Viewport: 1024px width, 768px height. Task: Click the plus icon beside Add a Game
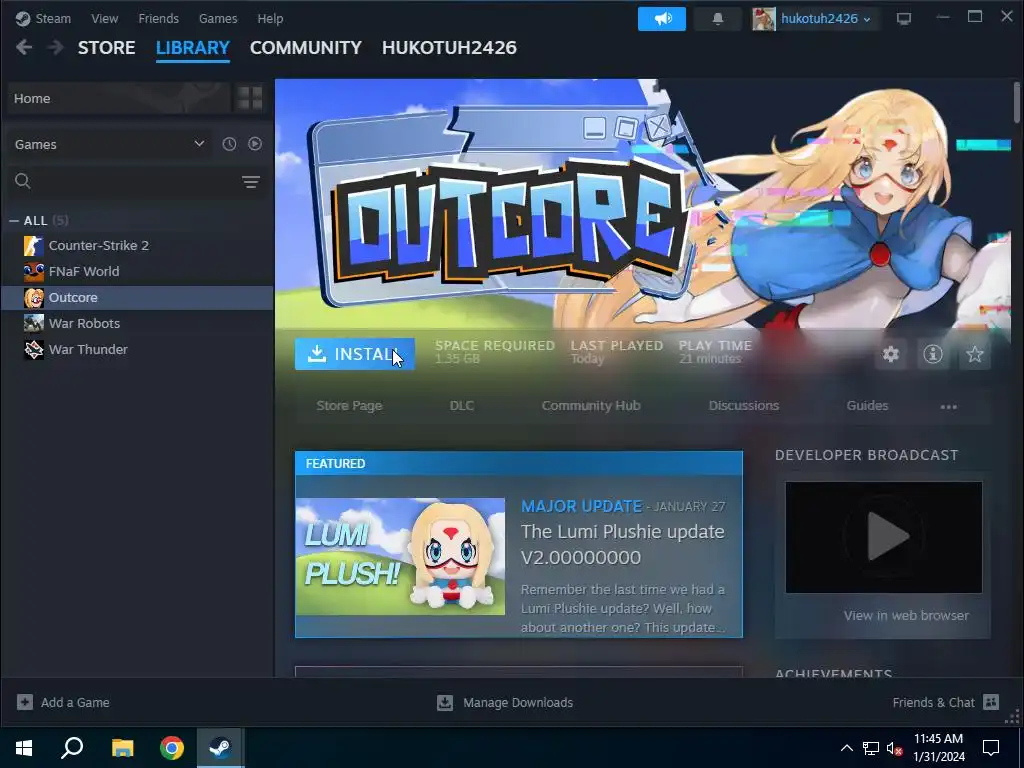point(25,702)
